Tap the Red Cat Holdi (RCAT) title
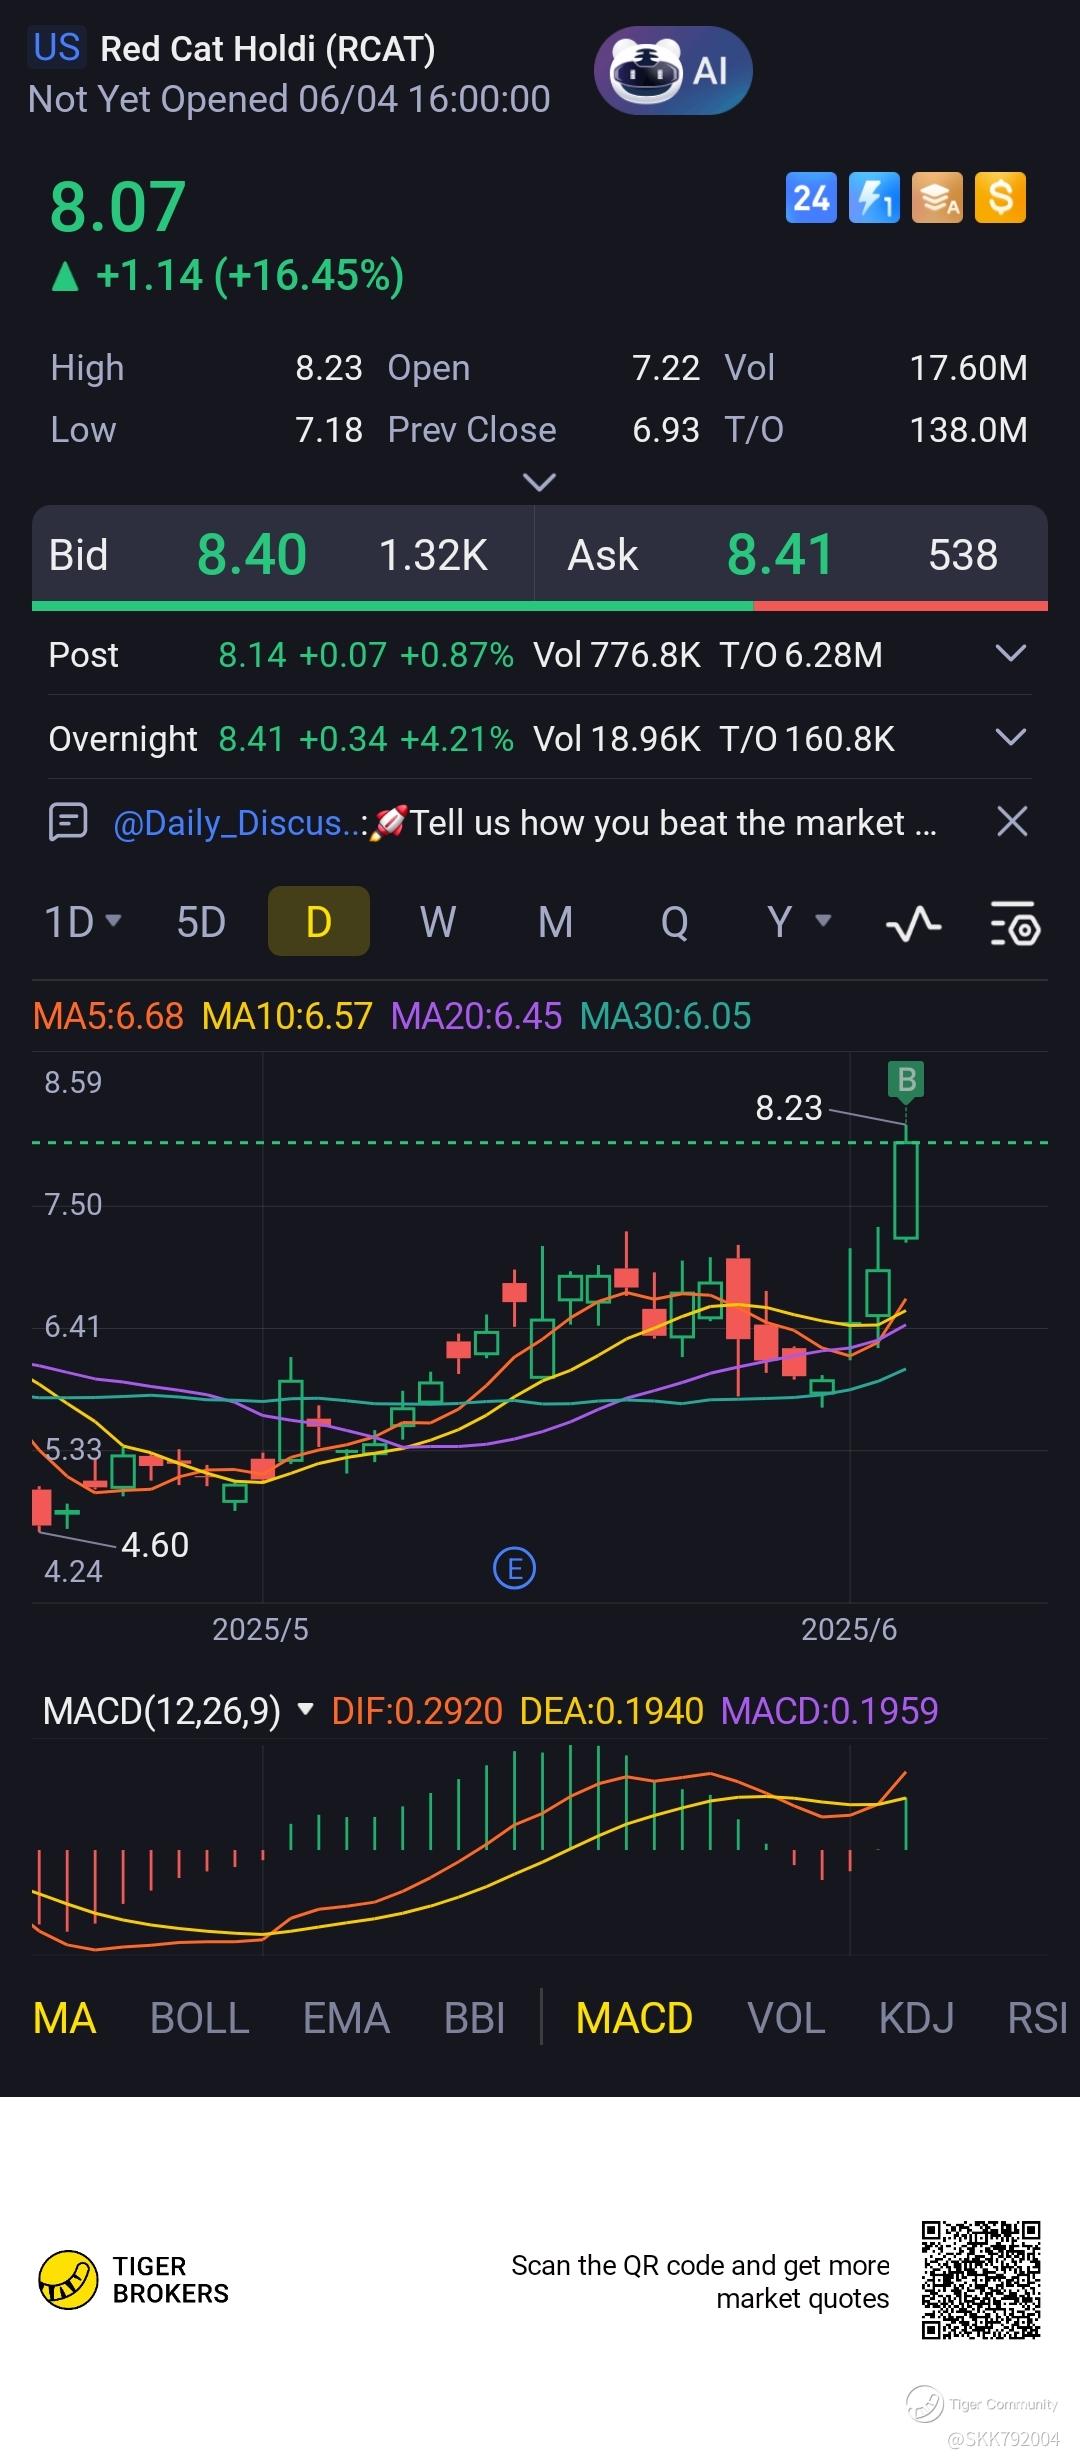Screen dimensions: 1080x2464 [268, 49]
